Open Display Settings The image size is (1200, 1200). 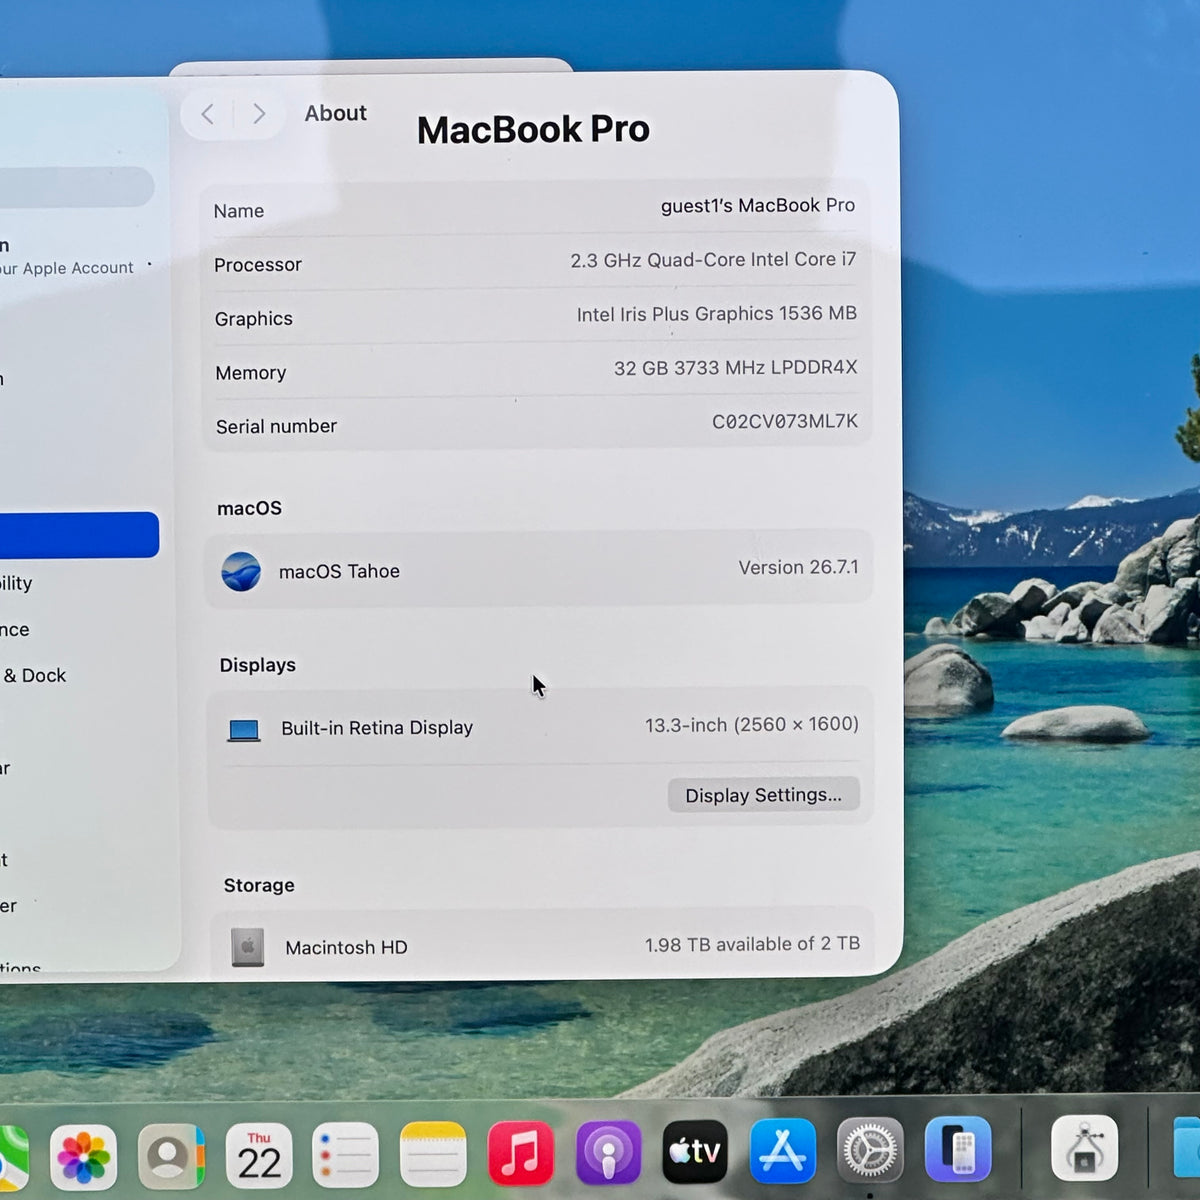coord(763,795)
